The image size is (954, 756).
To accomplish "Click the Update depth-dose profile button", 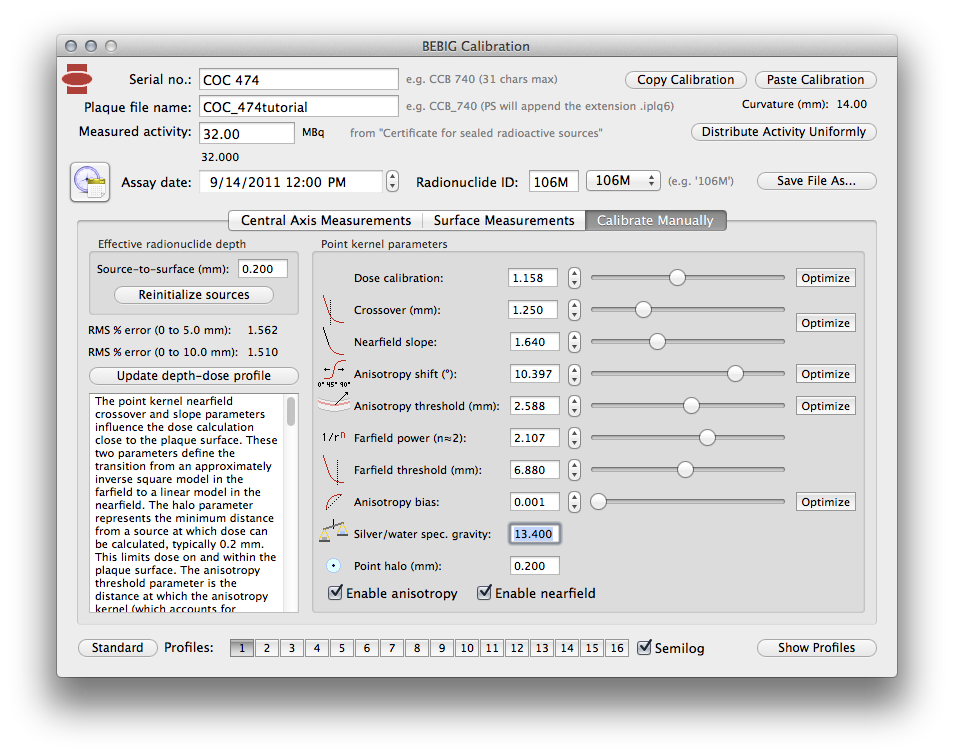I will click(193, 376).
